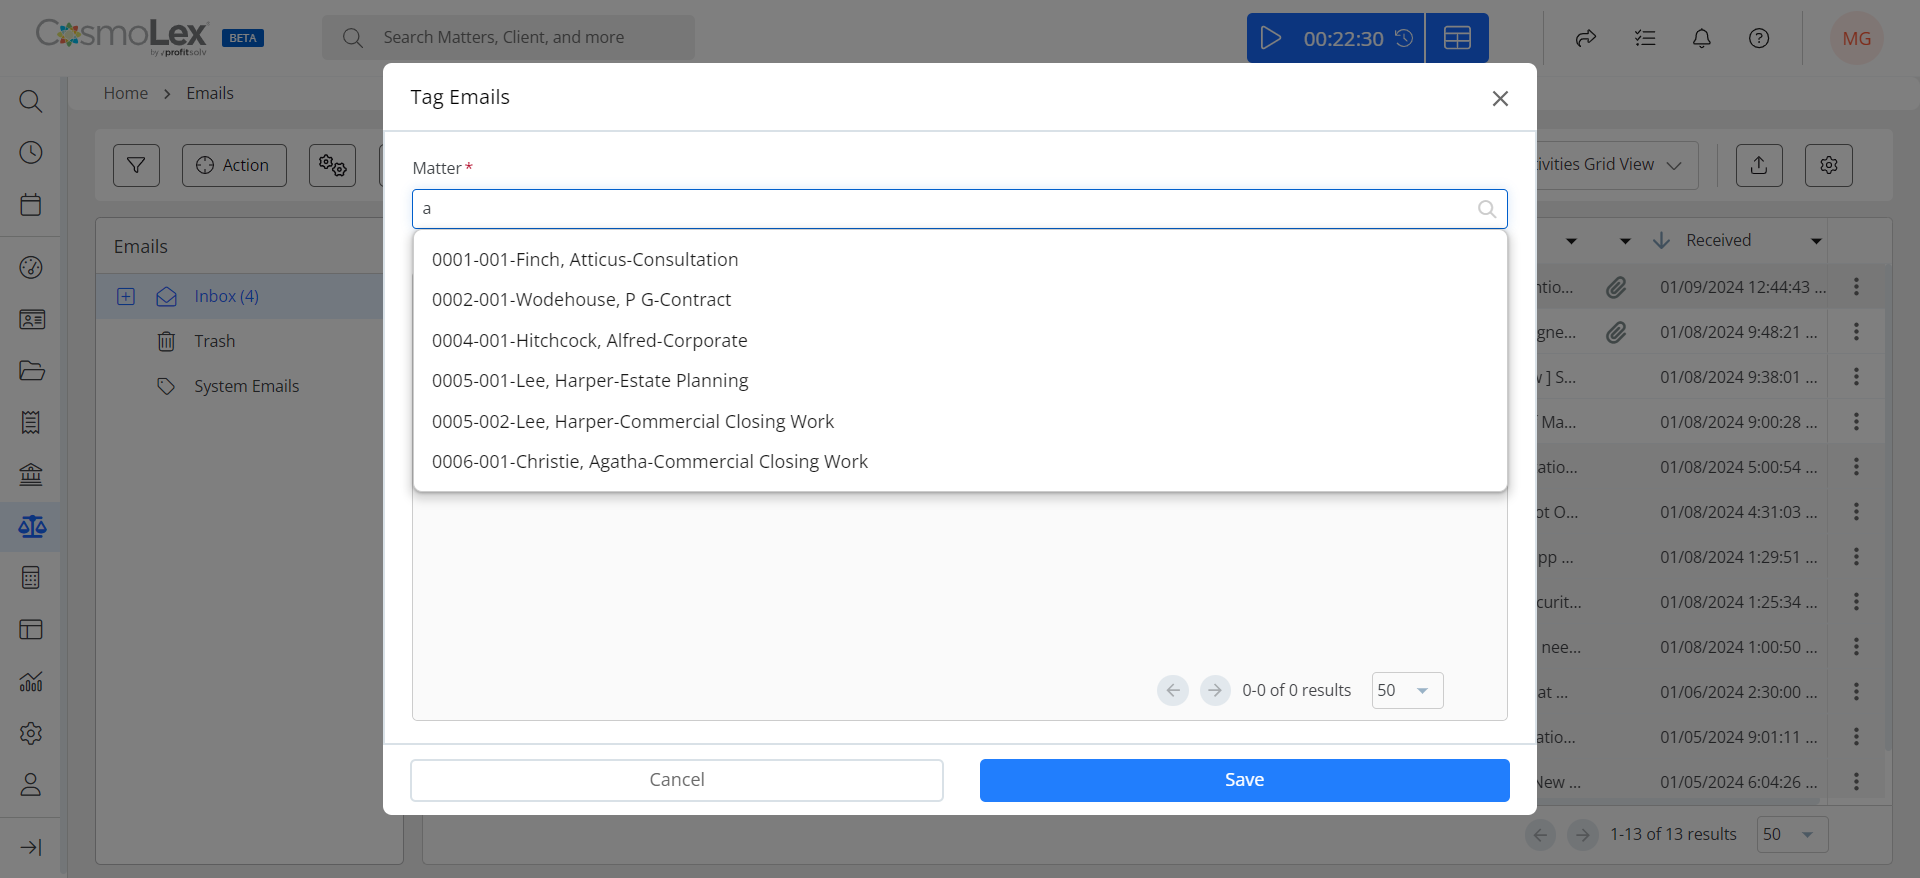The height and width of the screenshot is (878, 1920).
Task: Click the Cancel button
Action: point(677,780)
